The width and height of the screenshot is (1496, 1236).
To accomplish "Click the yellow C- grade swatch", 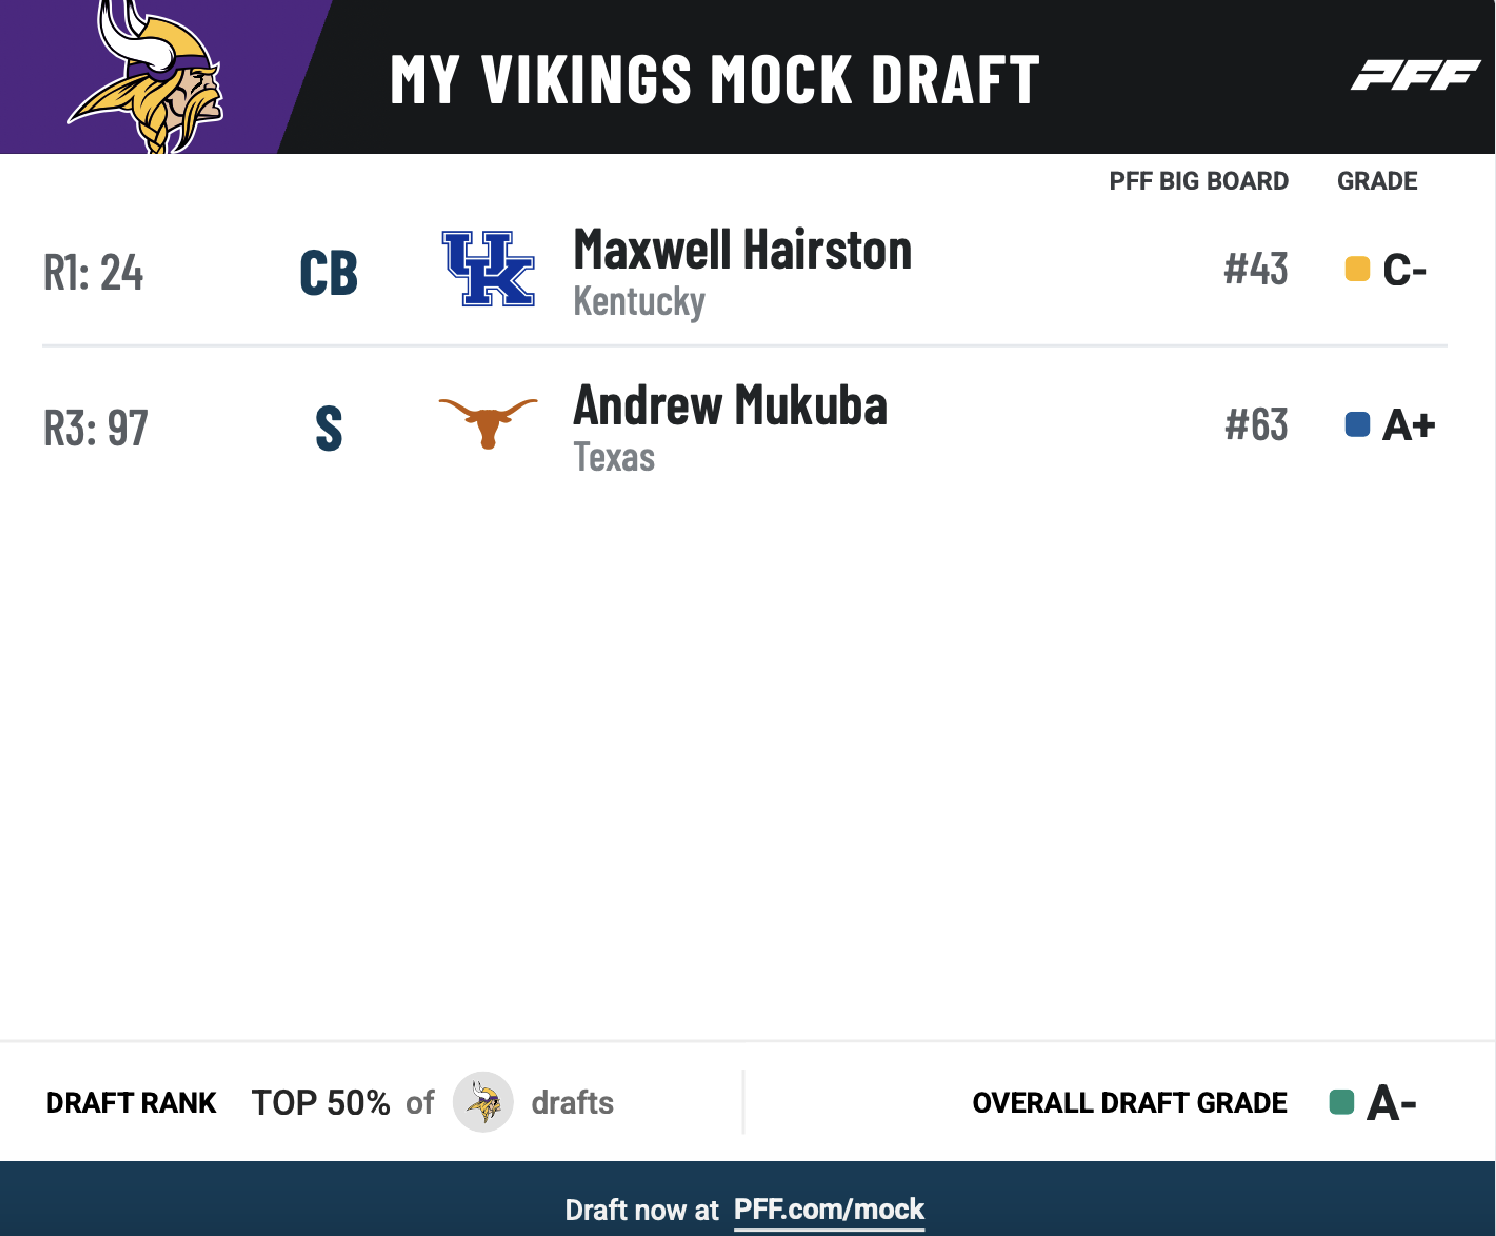I will [x=1357, y=269].
